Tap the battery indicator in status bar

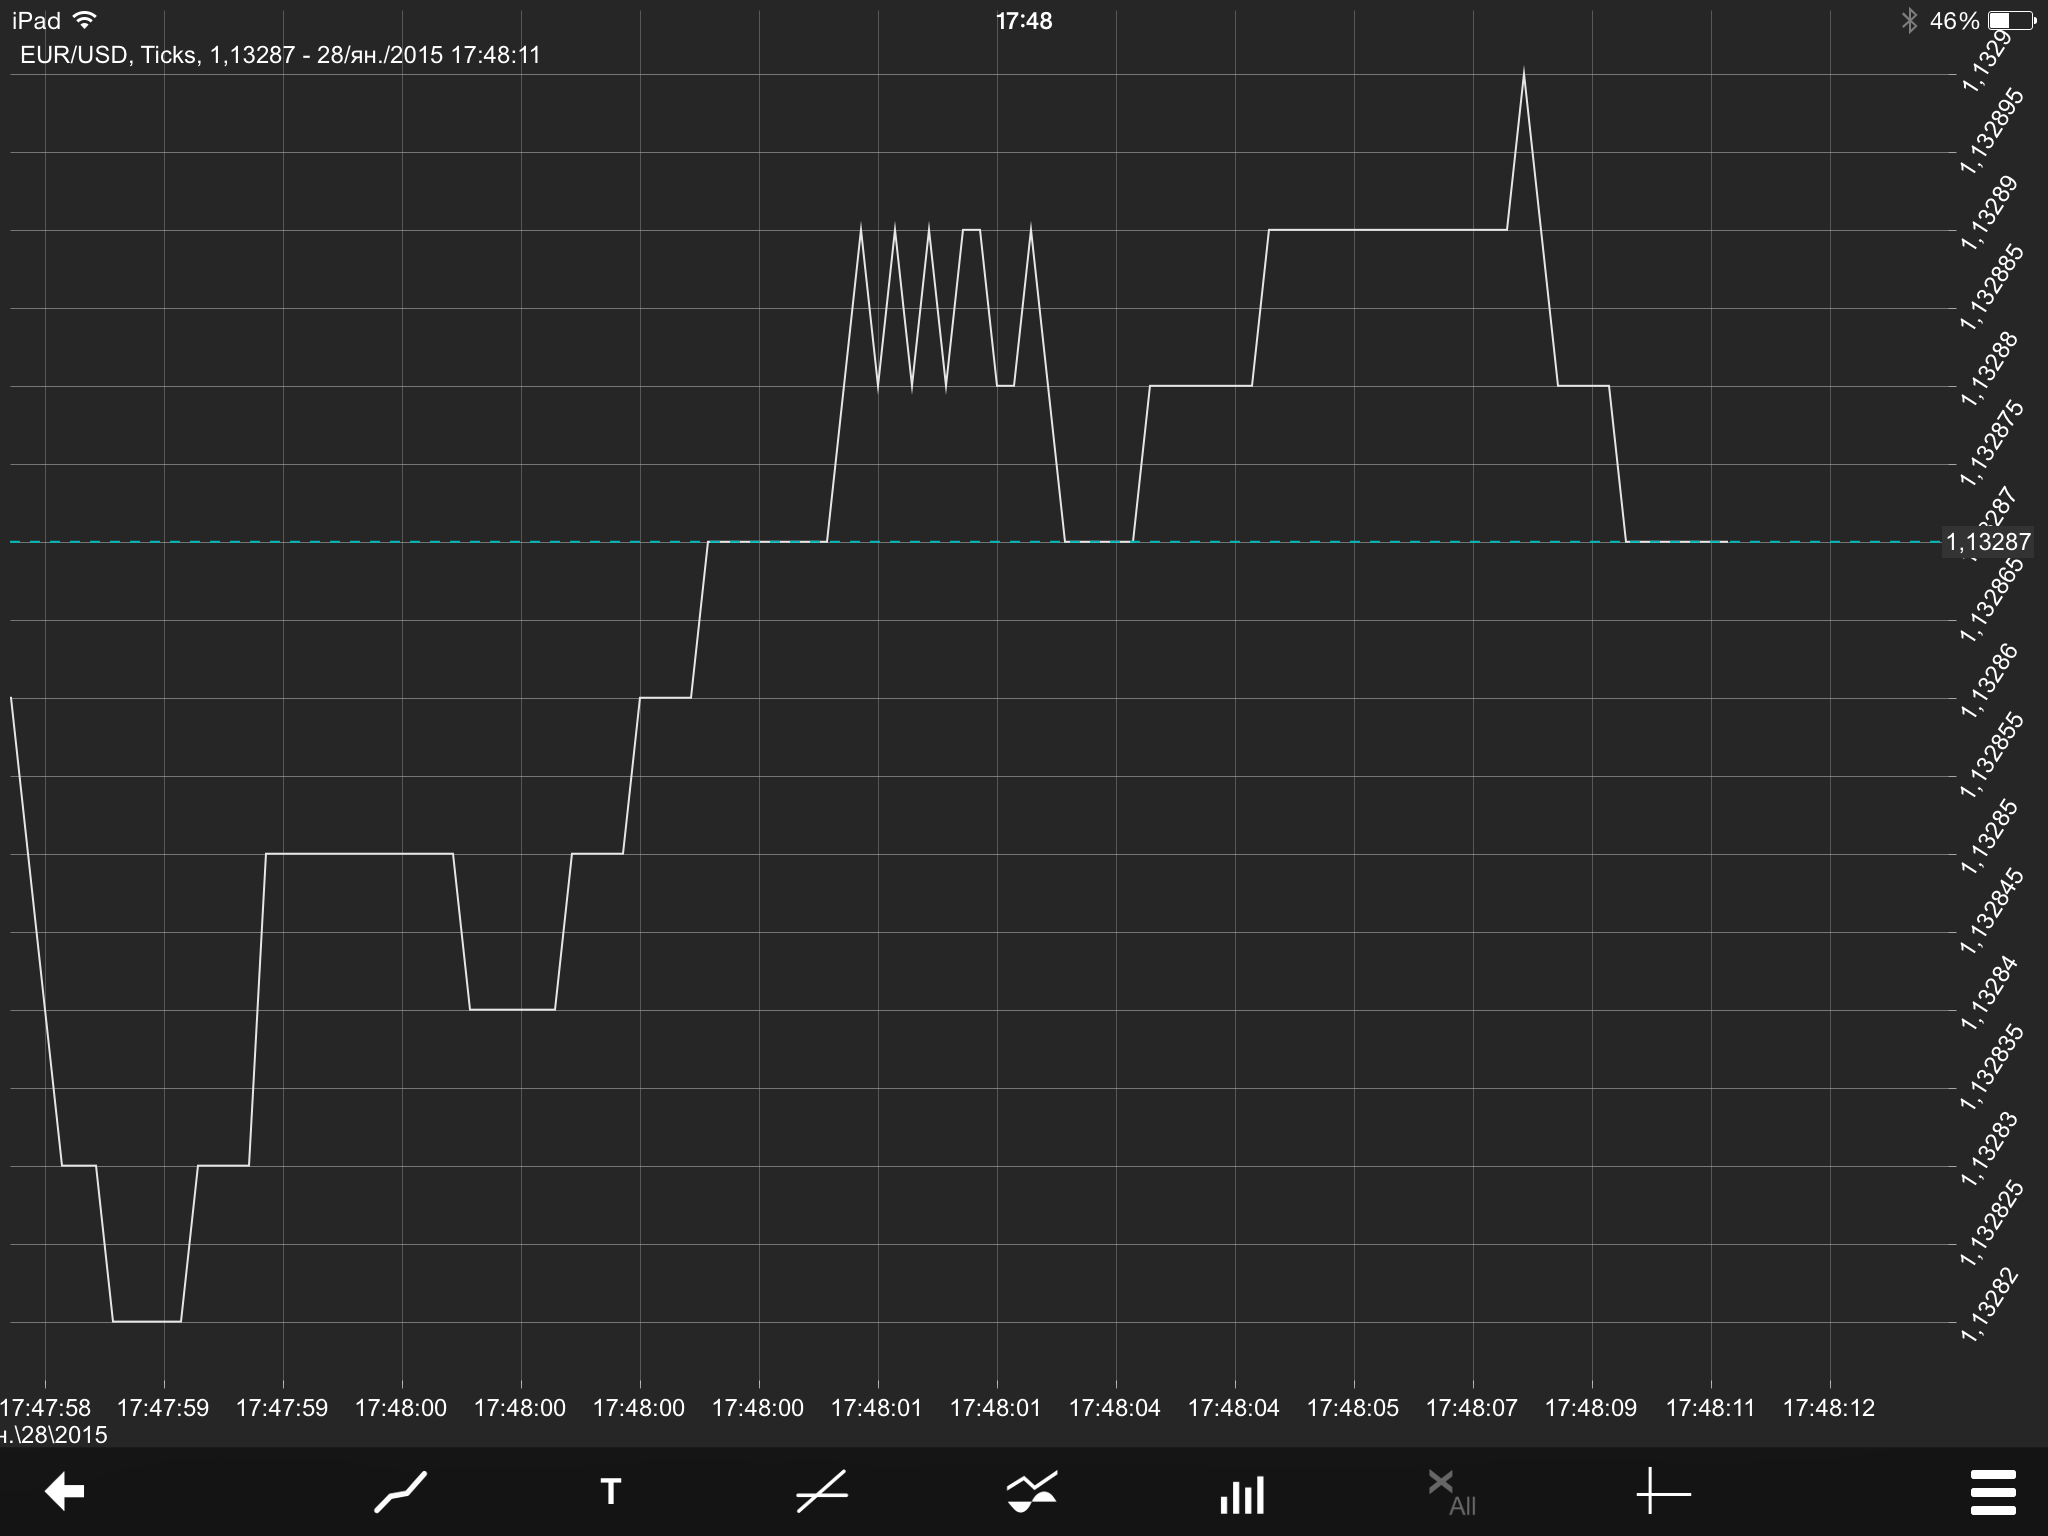[x=2010, y=21]
